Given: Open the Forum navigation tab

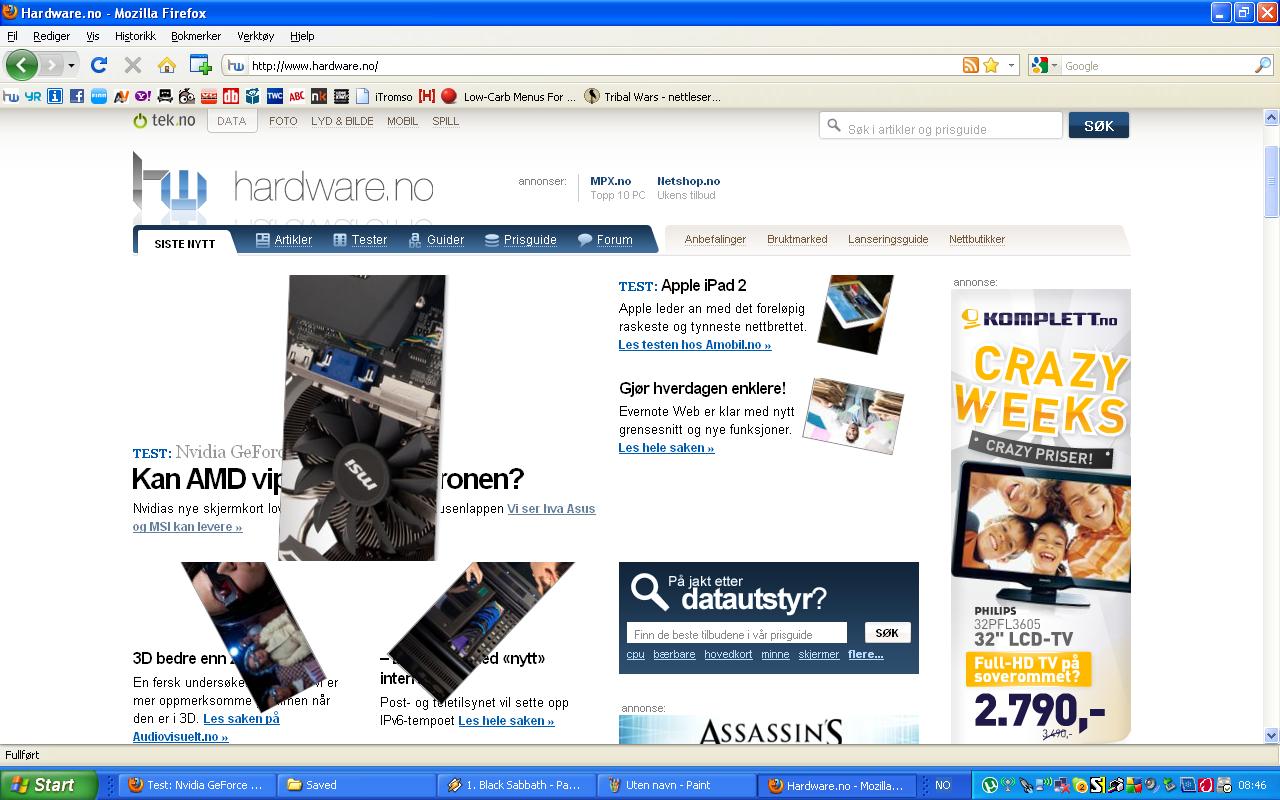Looking at the screenshot, I should [605, 240].
